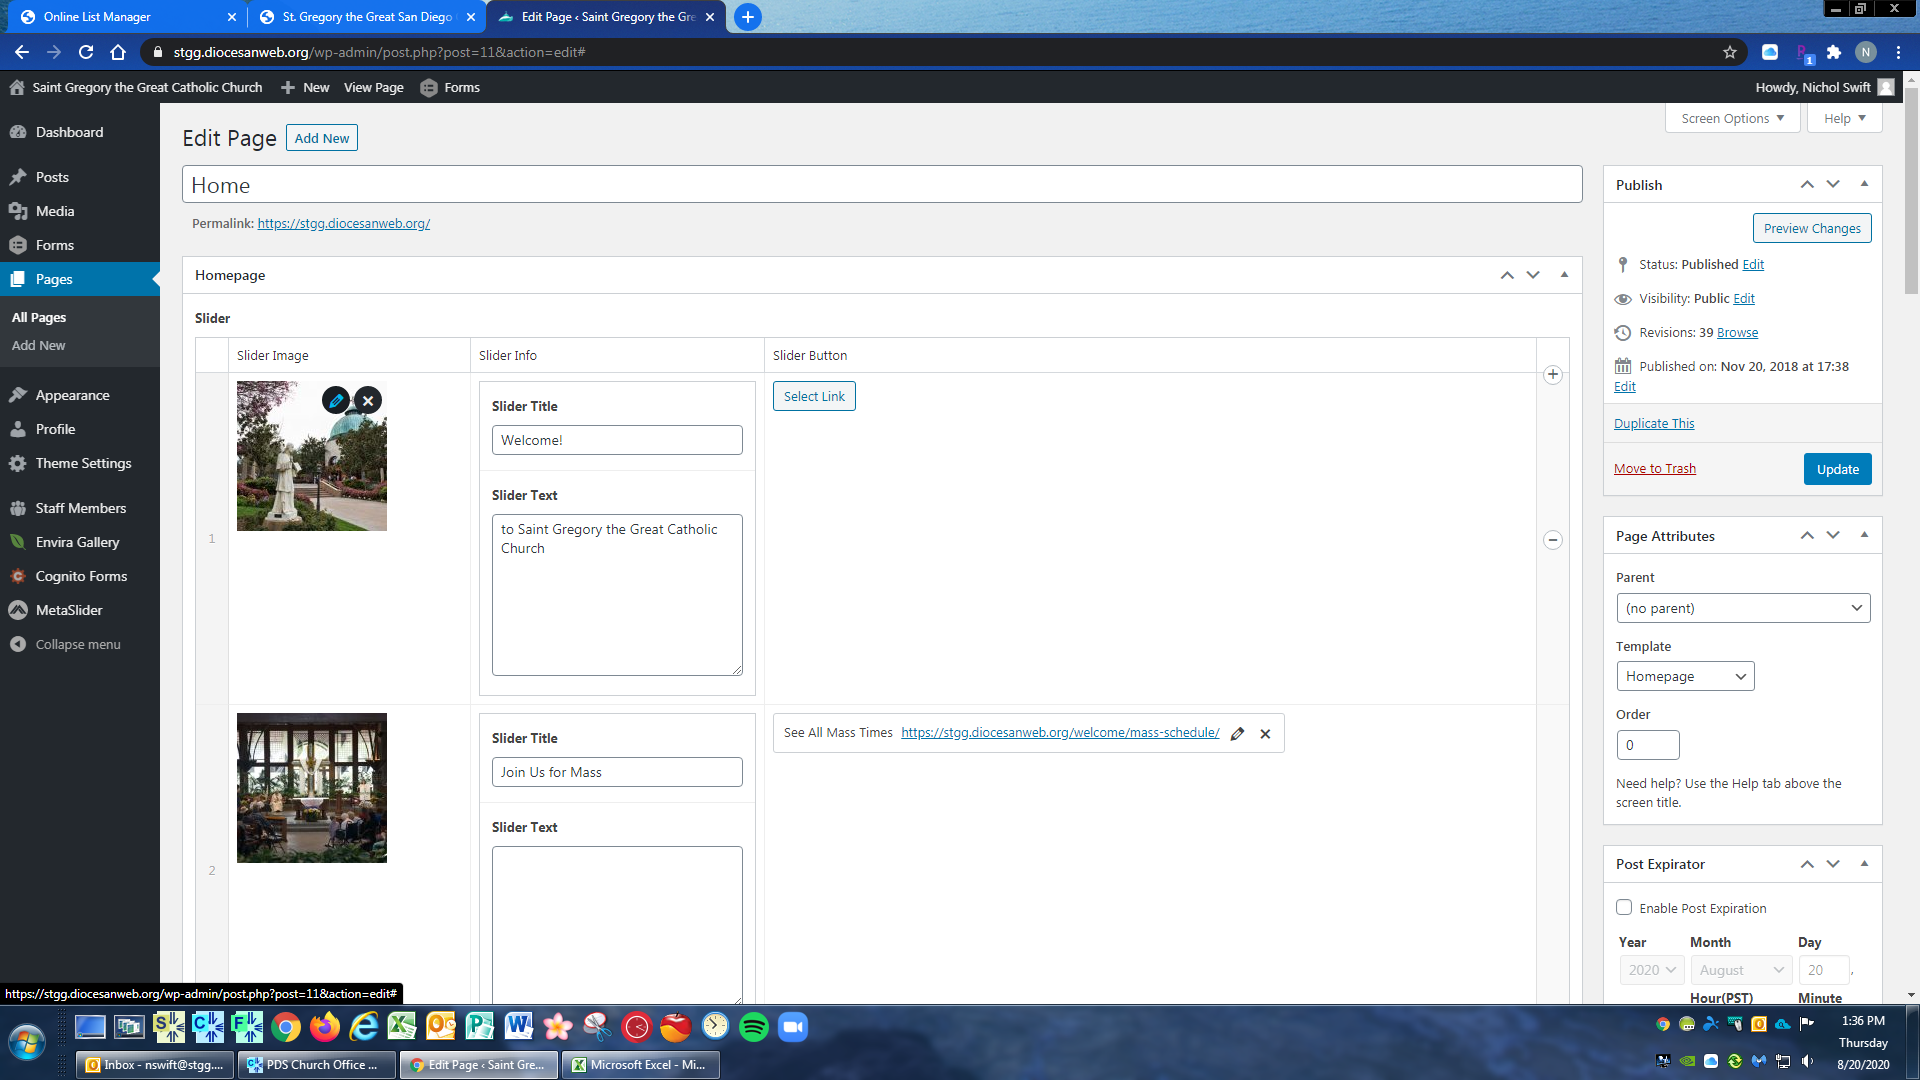Click the edit pencil on slider image
The width and height of the screenshot is (1920, 1080).
tap(336, 400)
